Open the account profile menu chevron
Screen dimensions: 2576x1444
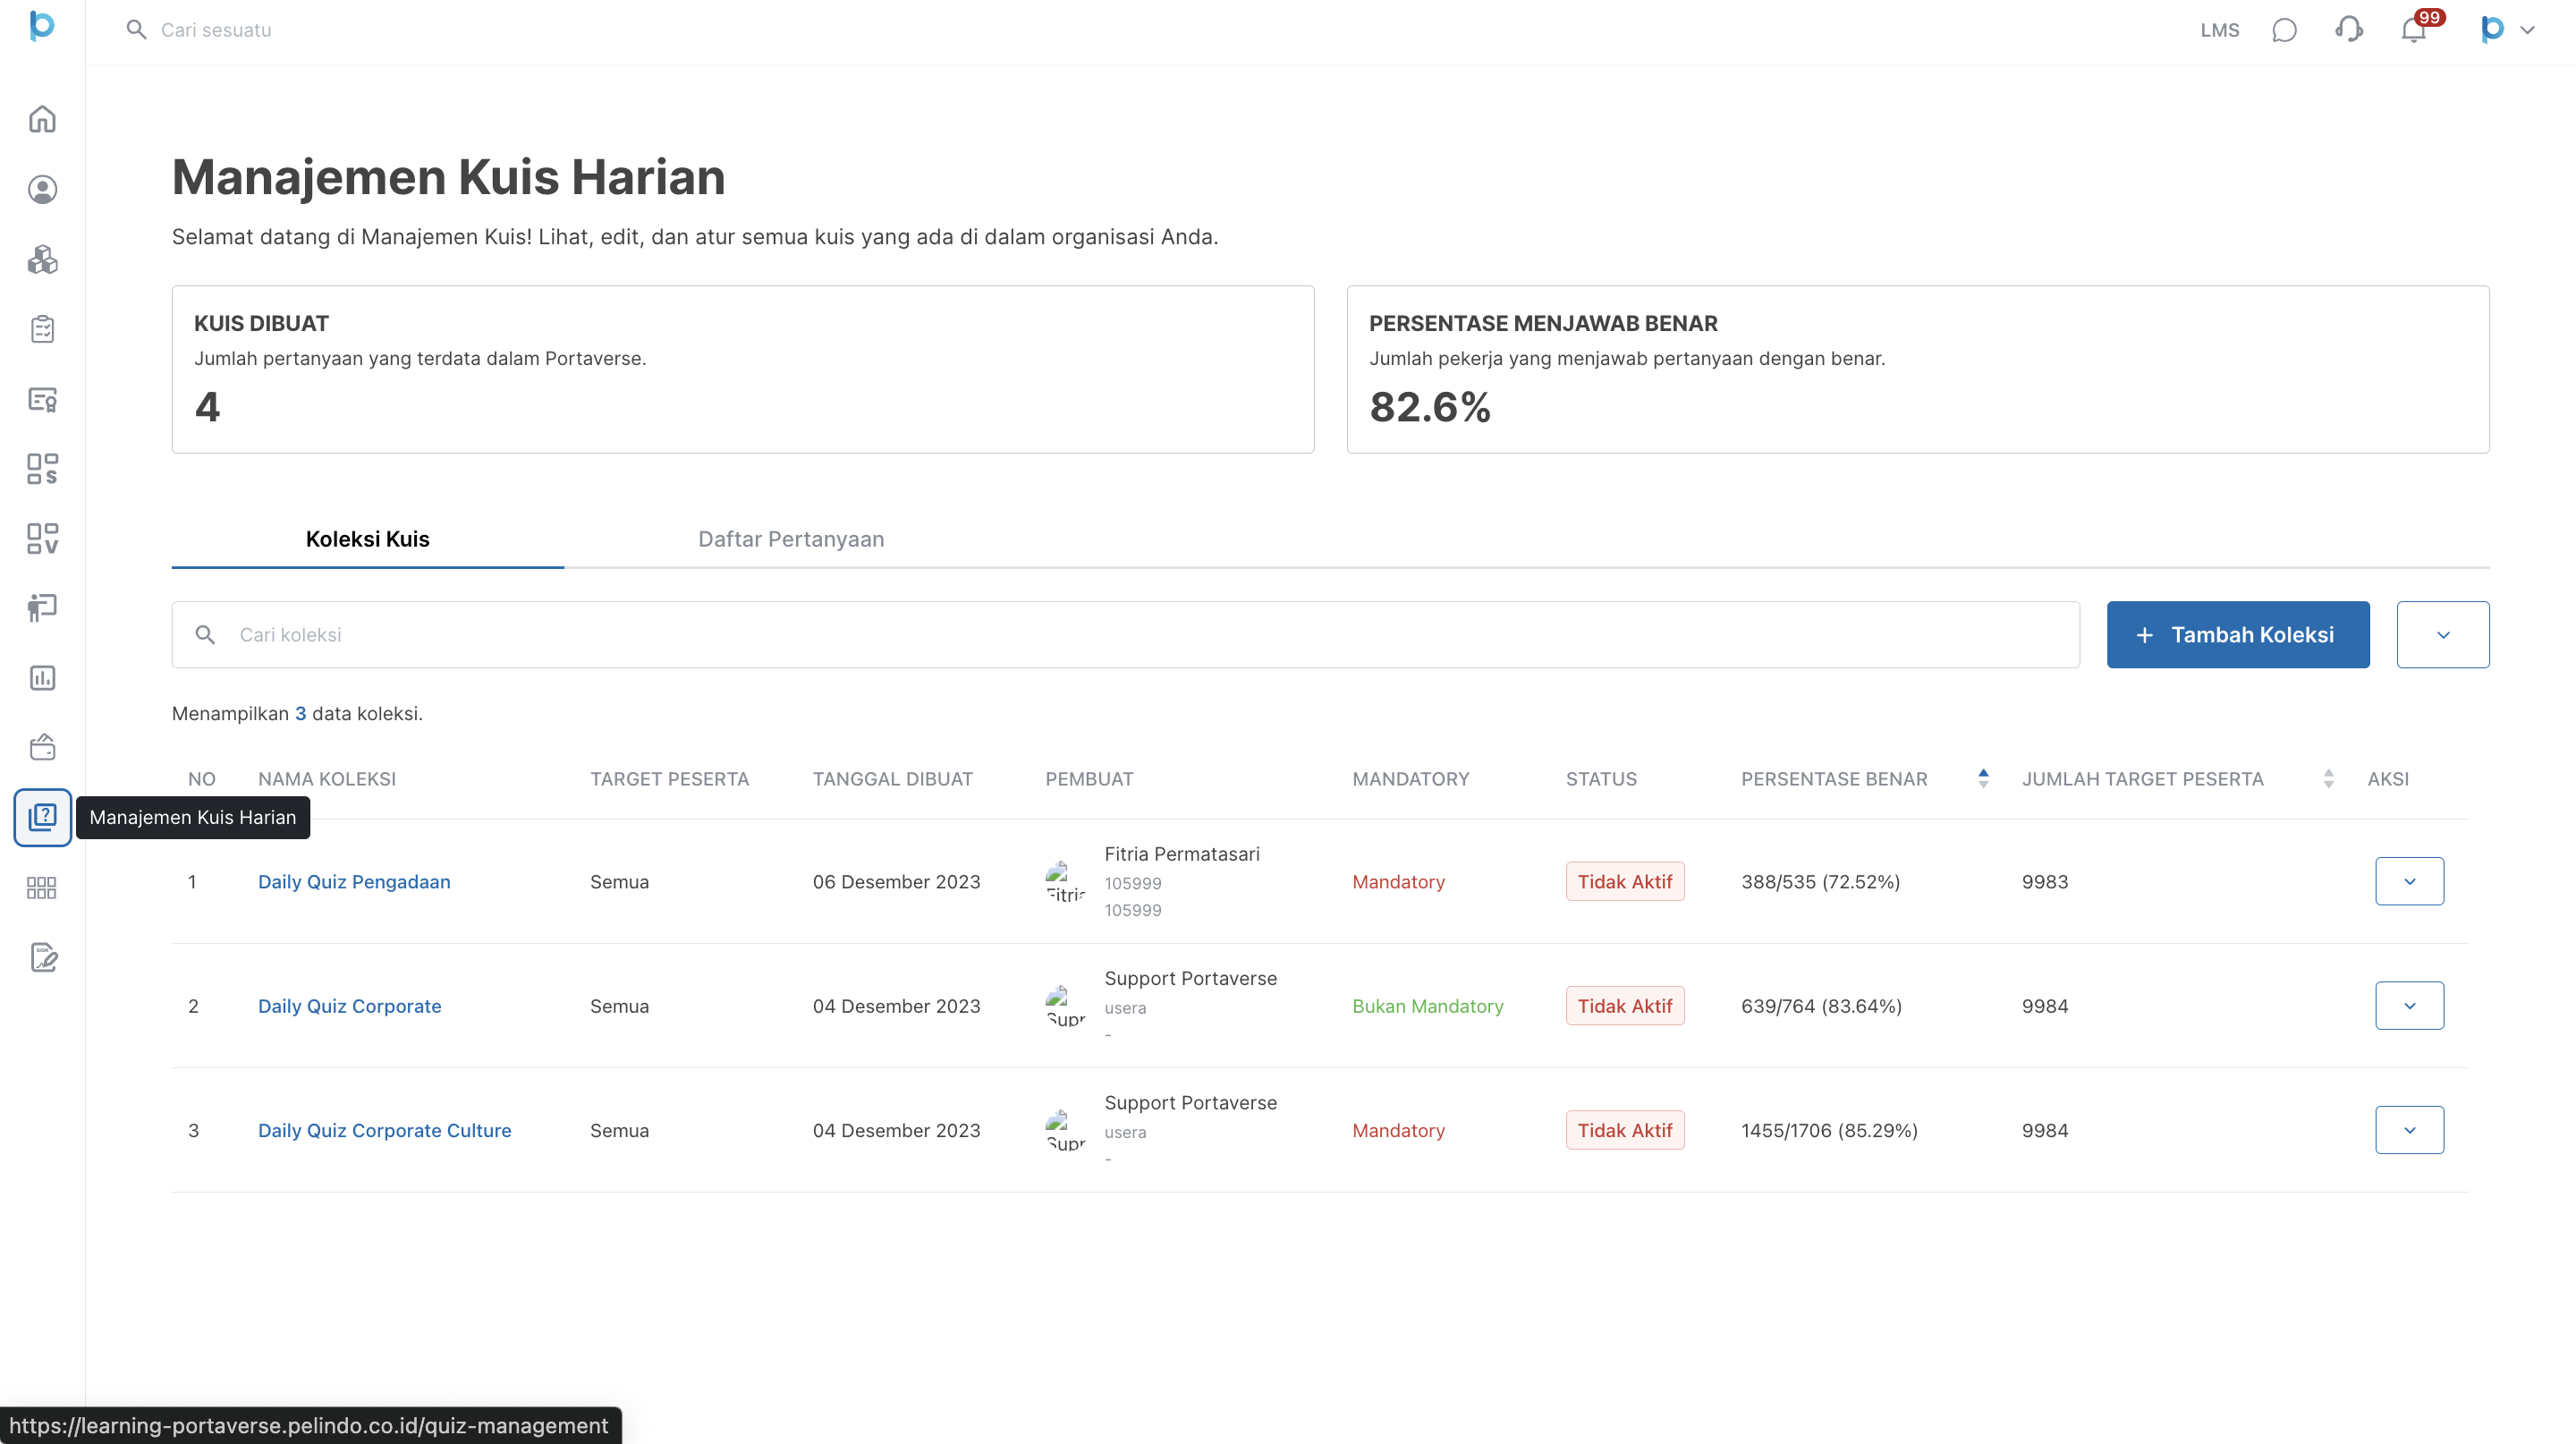2527,30
